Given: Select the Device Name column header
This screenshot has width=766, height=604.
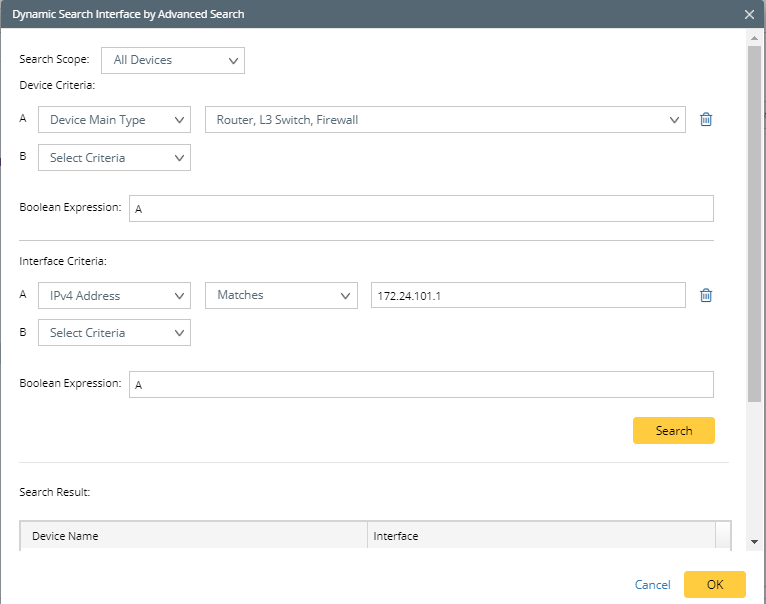Looking at the screenshot, I should pyautogui.click(x=193, y=536).
